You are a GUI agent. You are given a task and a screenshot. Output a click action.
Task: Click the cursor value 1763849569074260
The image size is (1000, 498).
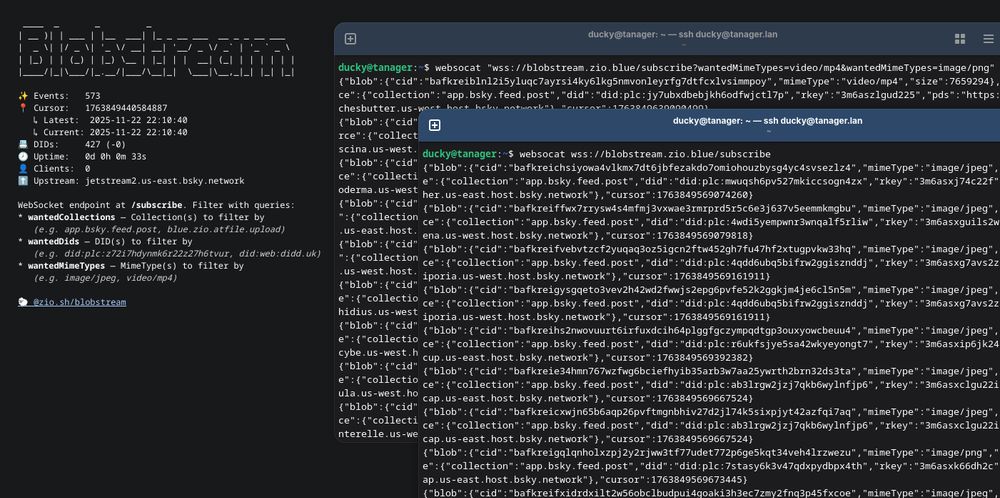tap(710, 195)
